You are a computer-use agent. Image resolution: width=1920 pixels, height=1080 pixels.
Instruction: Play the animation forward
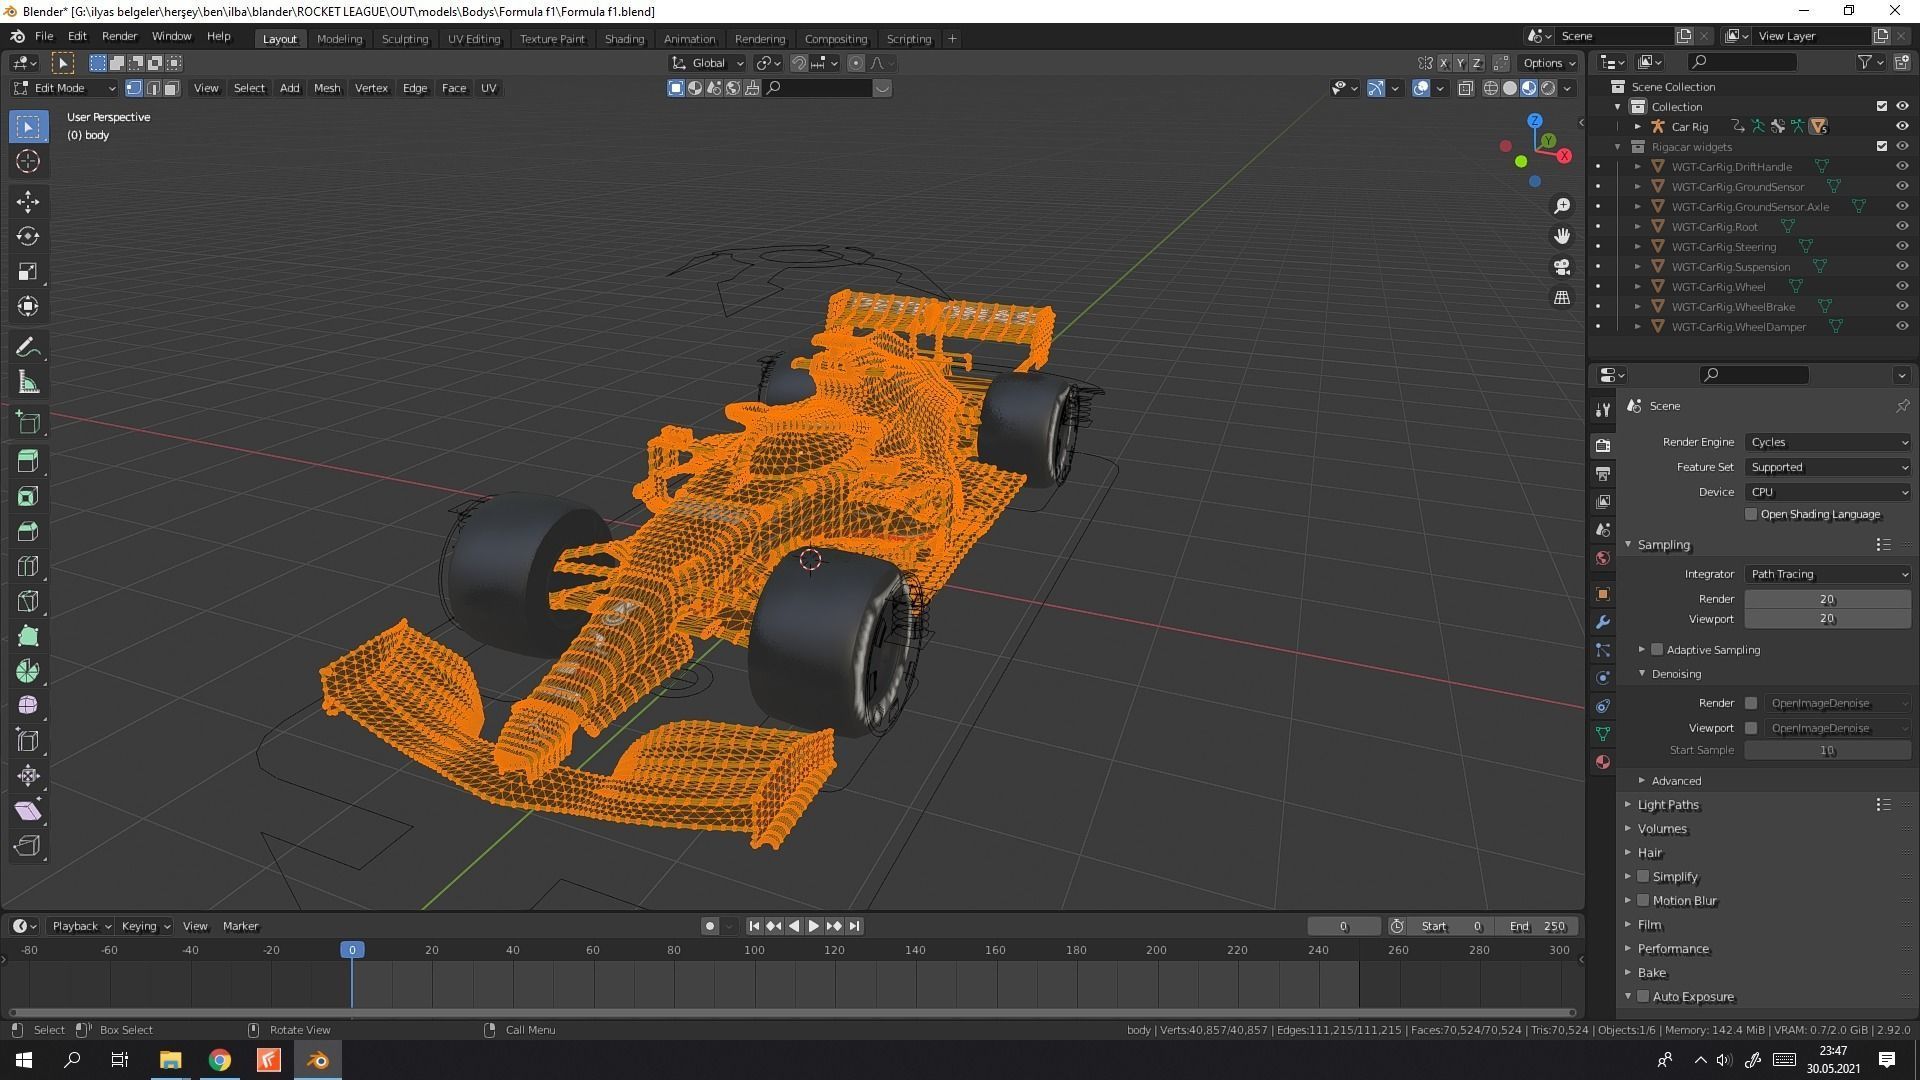click(813, 926)
